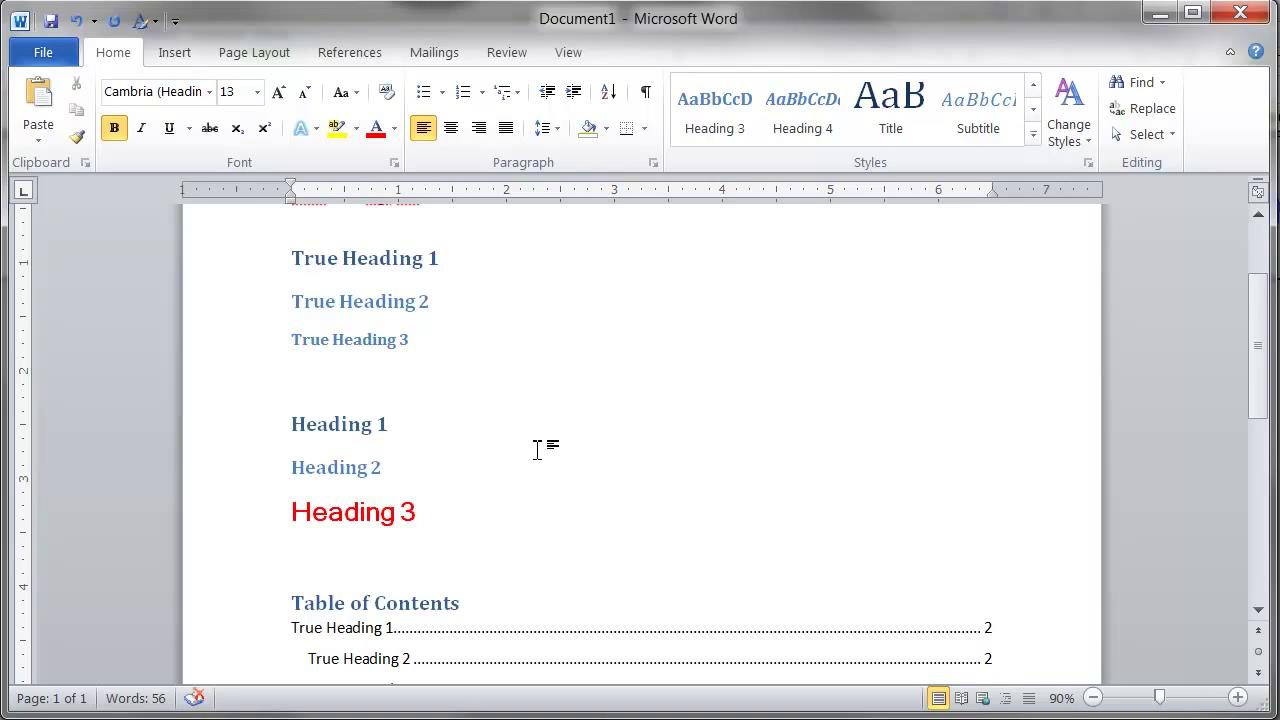This screenshot has width=1280, height=720.
Task: Expand the Styles gallery More button
Action: click(x=1033, y=135)
